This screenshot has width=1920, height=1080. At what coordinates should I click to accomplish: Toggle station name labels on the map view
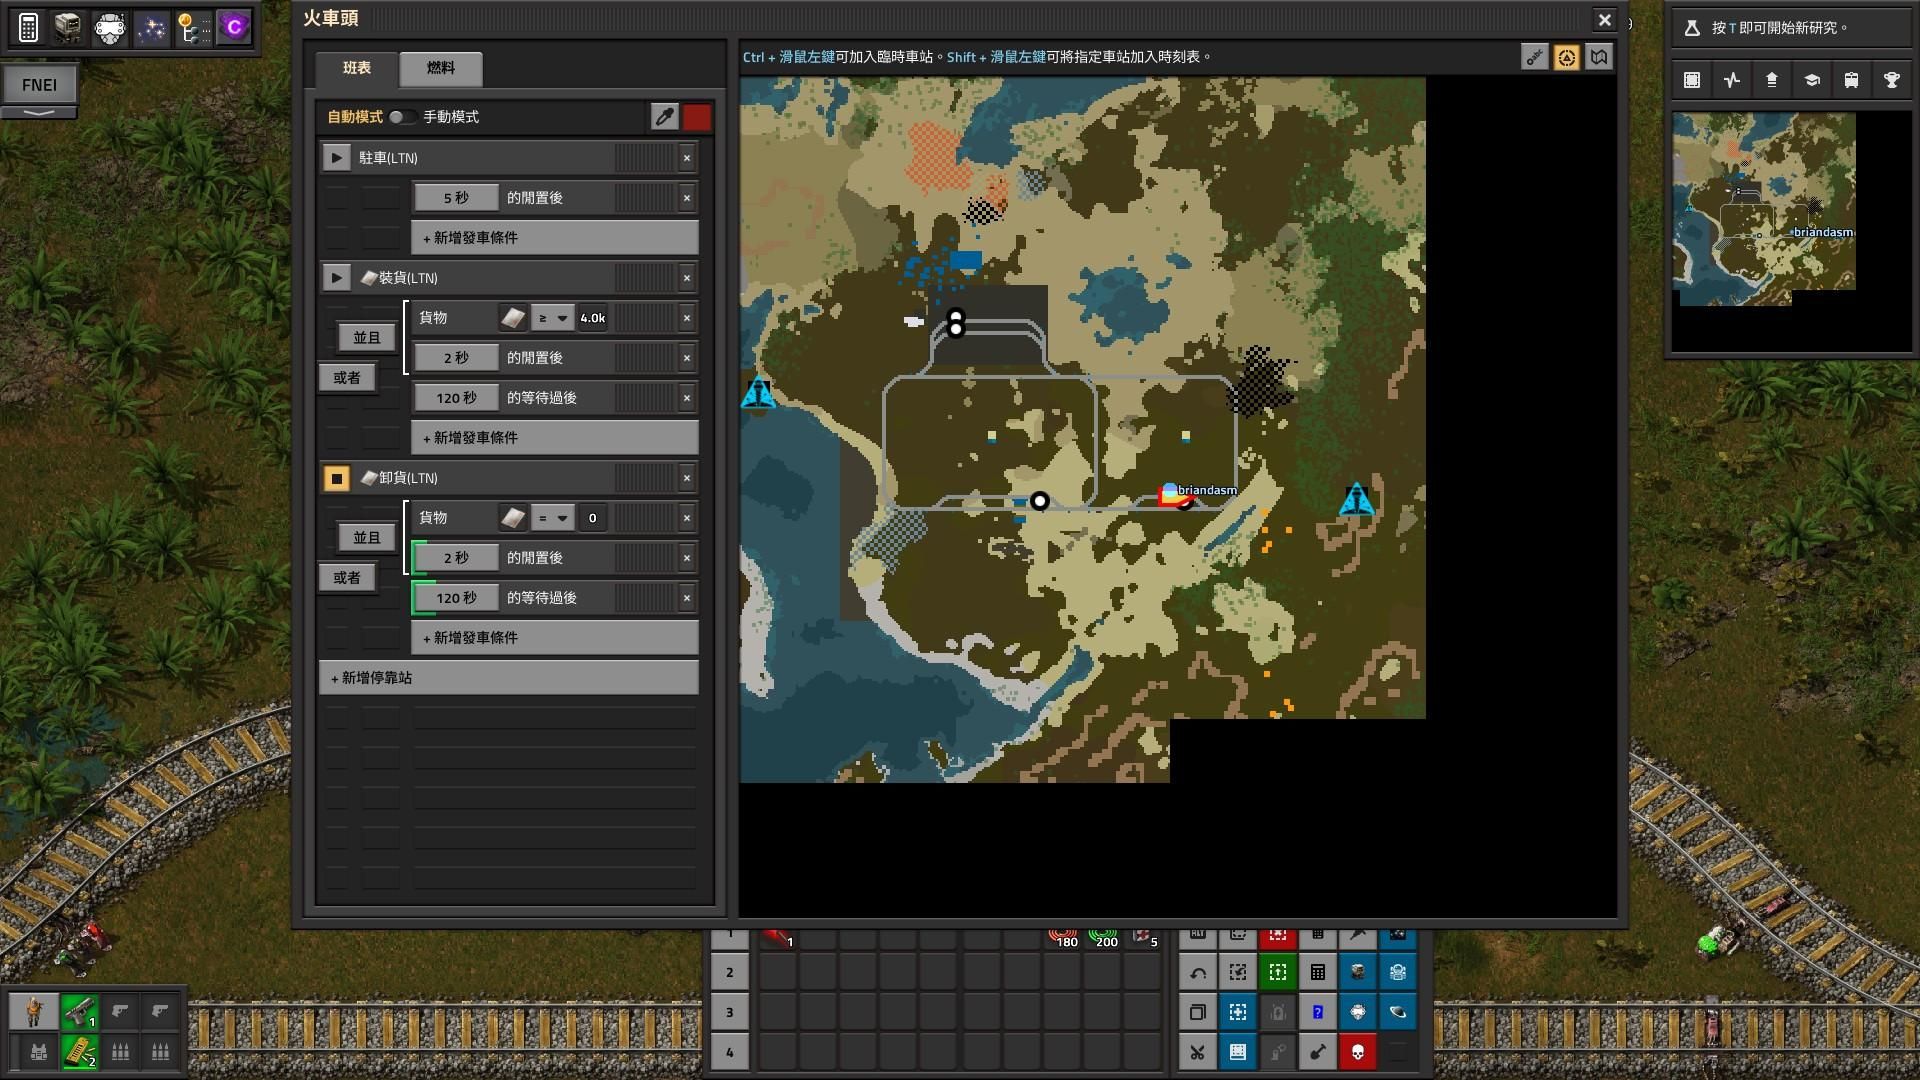pos(1533,57)
